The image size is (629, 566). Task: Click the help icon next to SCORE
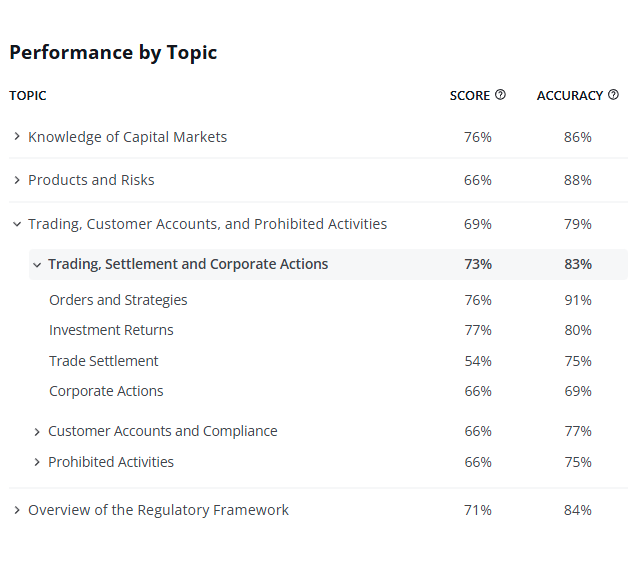pos(501,95)
